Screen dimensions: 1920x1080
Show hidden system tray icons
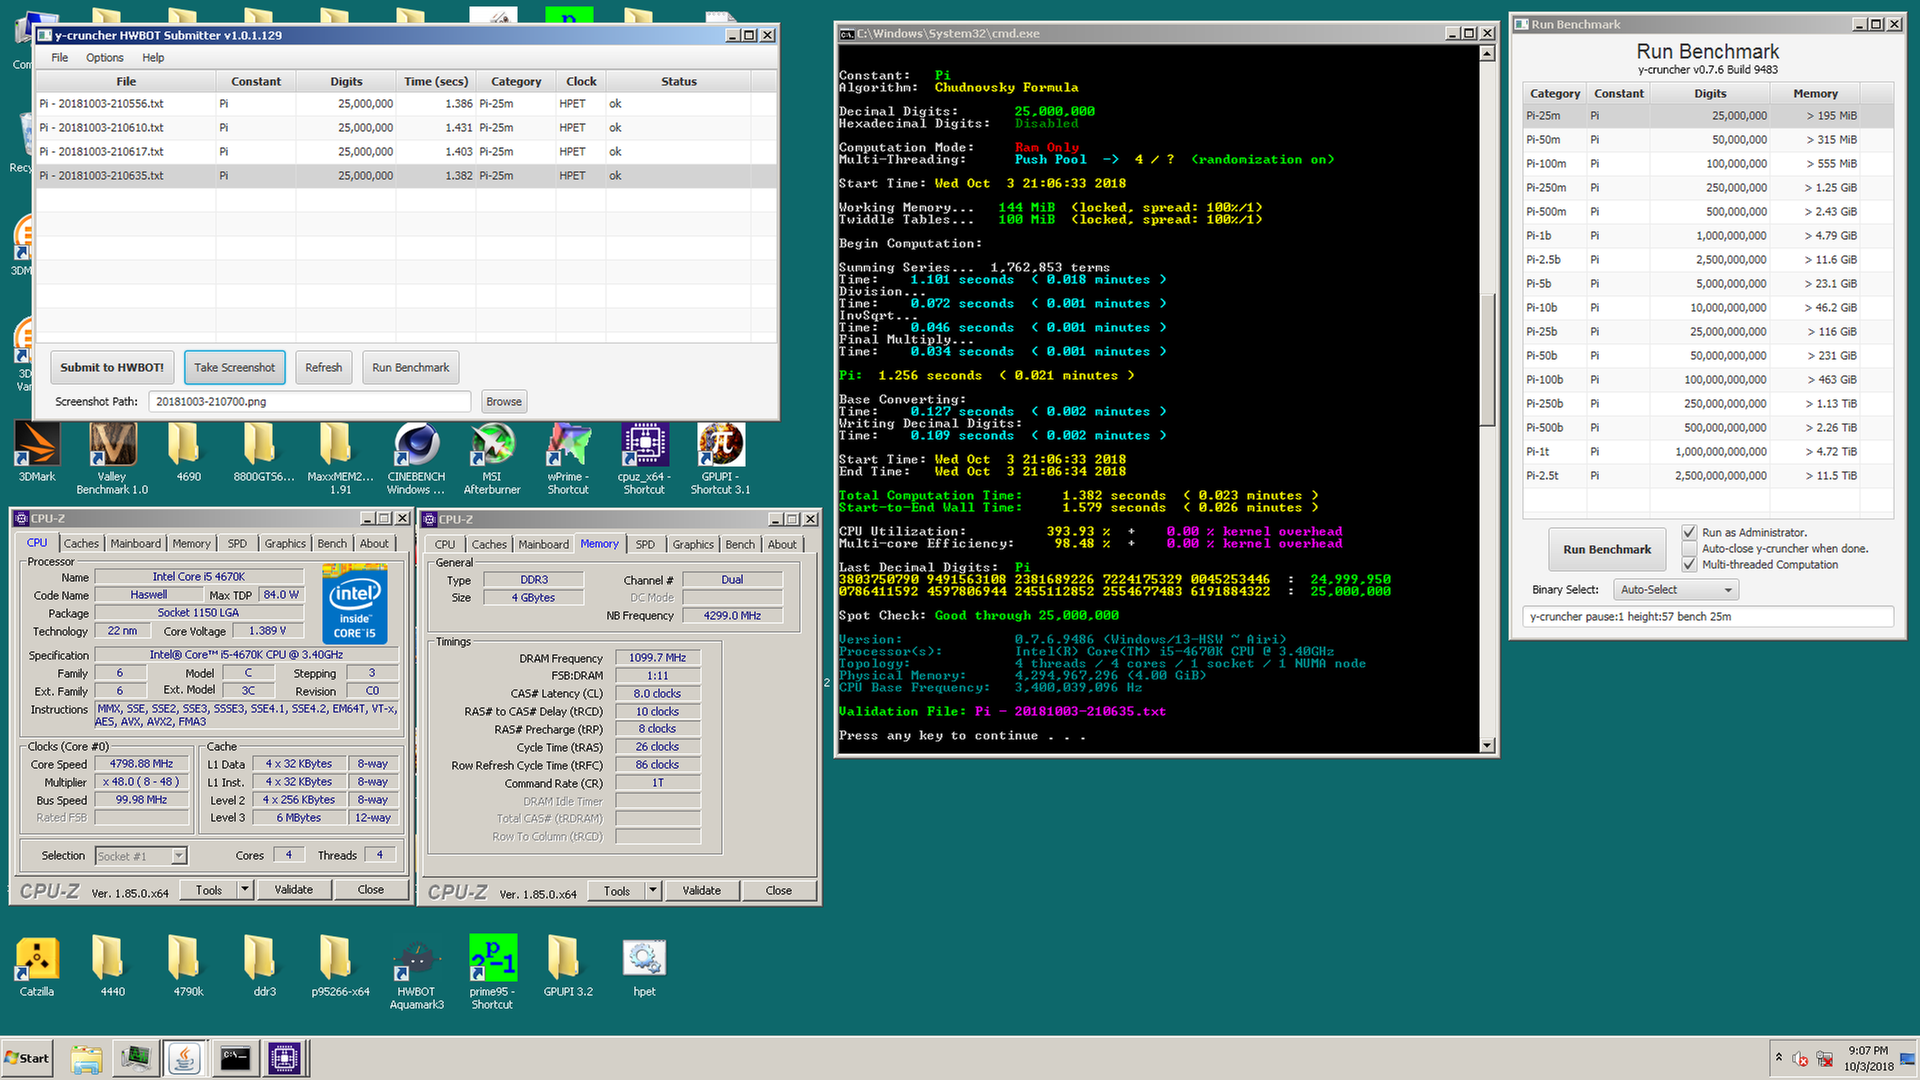[1778, 1058]
